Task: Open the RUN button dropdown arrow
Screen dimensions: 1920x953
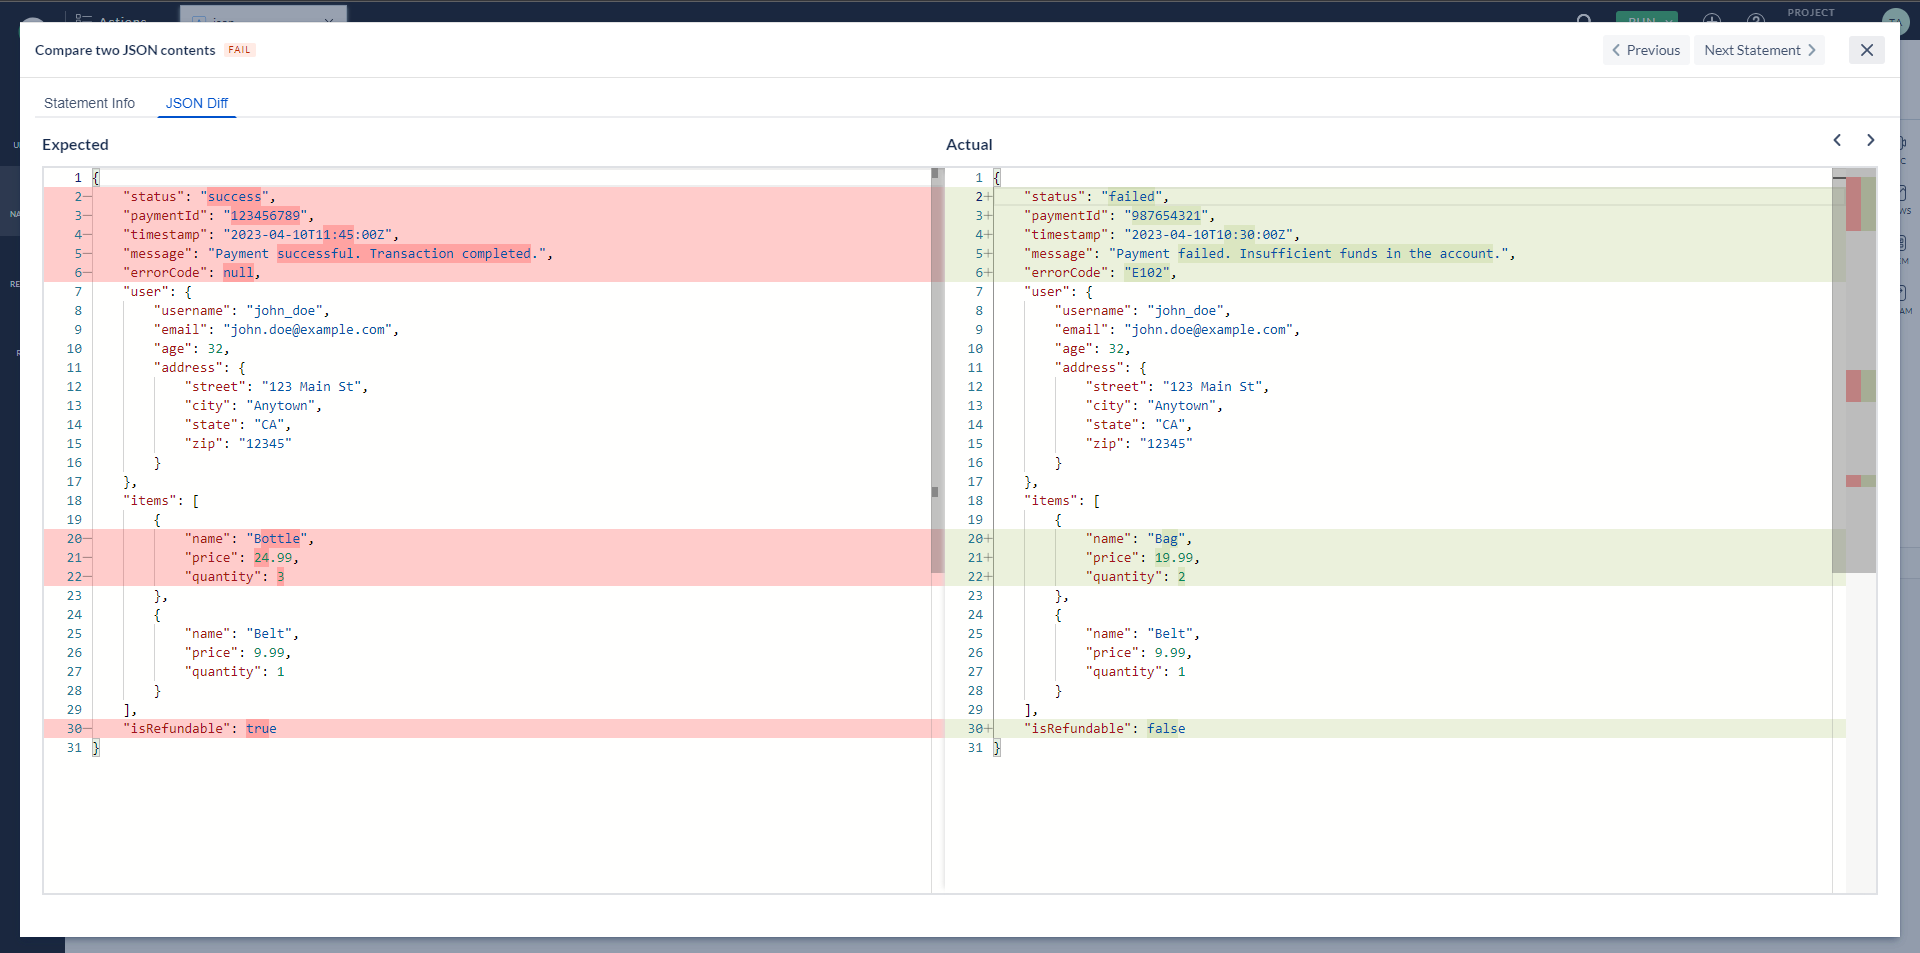Action: (1668, 21)
